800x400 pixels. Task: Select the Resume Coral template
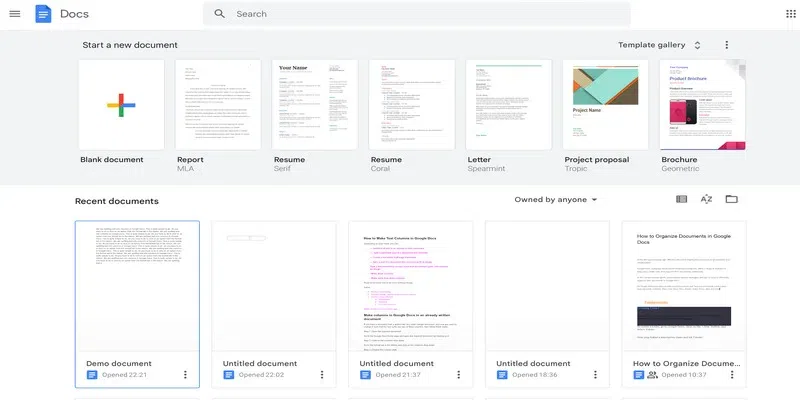coord(412,105)
